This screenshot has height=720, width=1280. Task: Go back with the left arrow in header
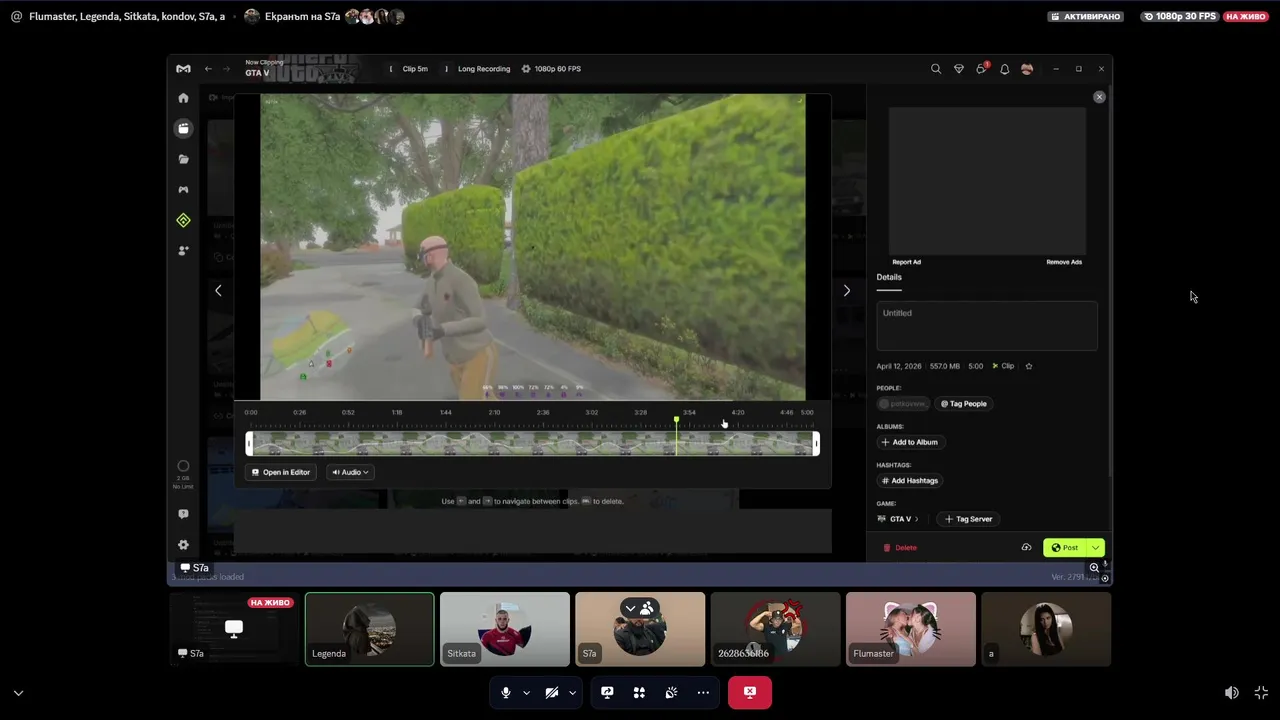pyautogui.click(x=208, y=69)
